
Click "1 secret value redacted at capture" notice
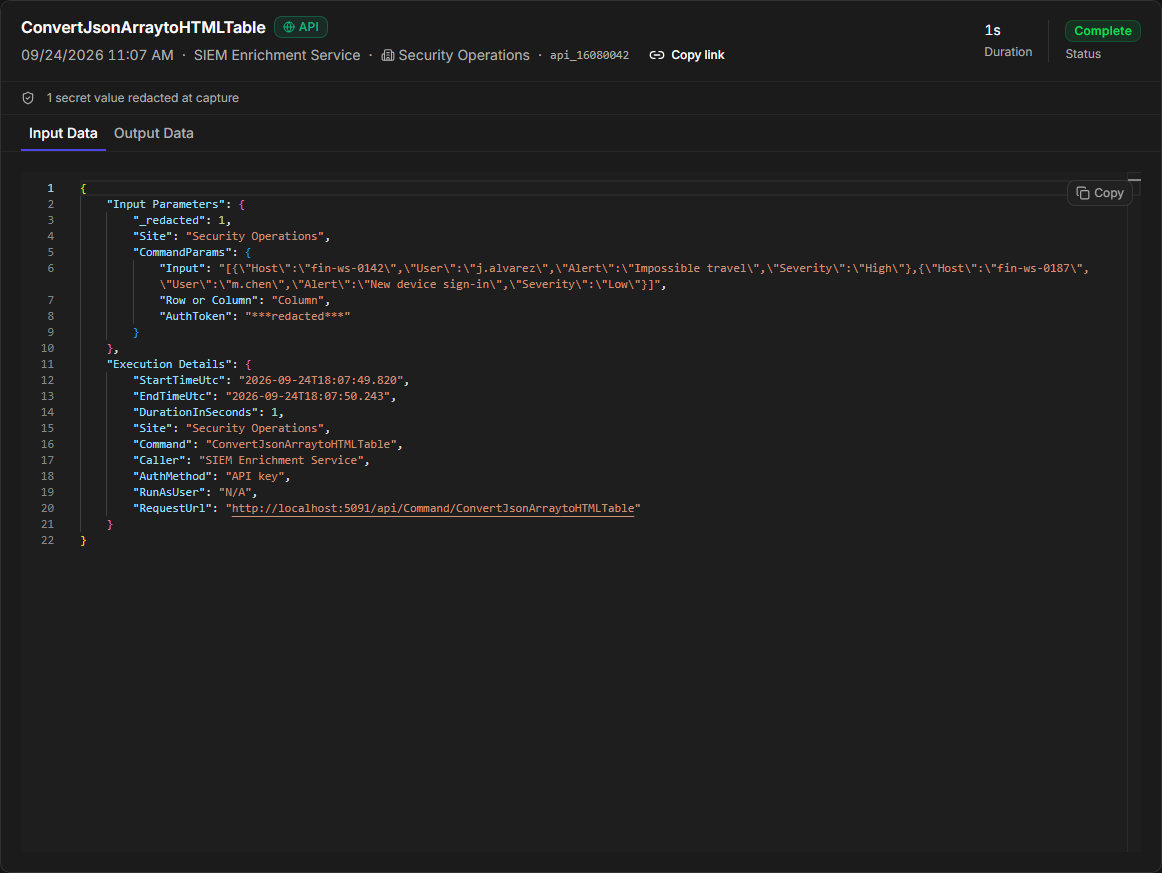coord(142,98)
